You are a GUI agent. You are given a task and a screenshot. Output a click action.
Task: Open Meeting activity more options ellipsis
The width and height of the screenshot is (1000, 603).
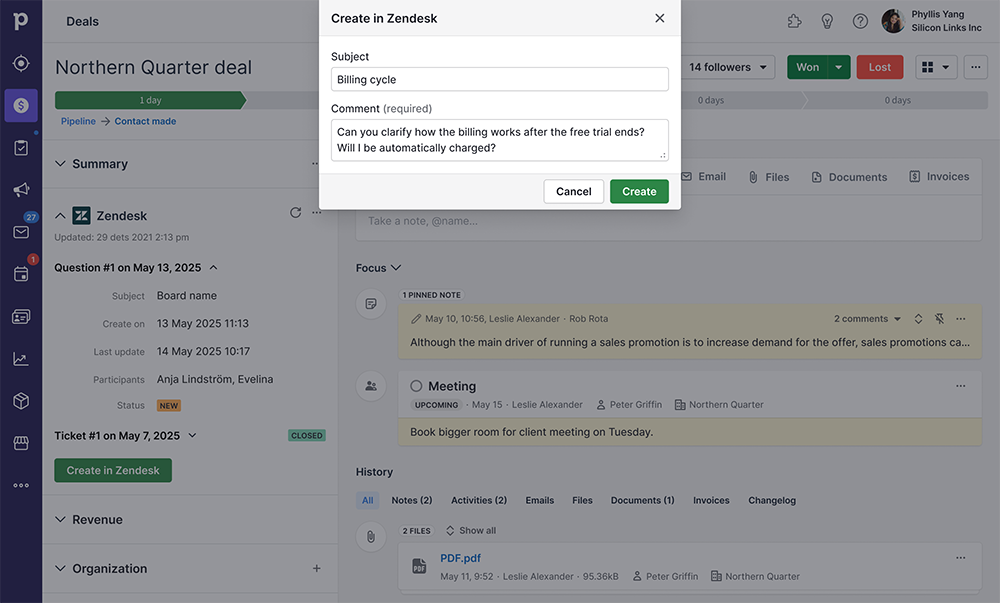pyautogui.click(x=960, y=386)
